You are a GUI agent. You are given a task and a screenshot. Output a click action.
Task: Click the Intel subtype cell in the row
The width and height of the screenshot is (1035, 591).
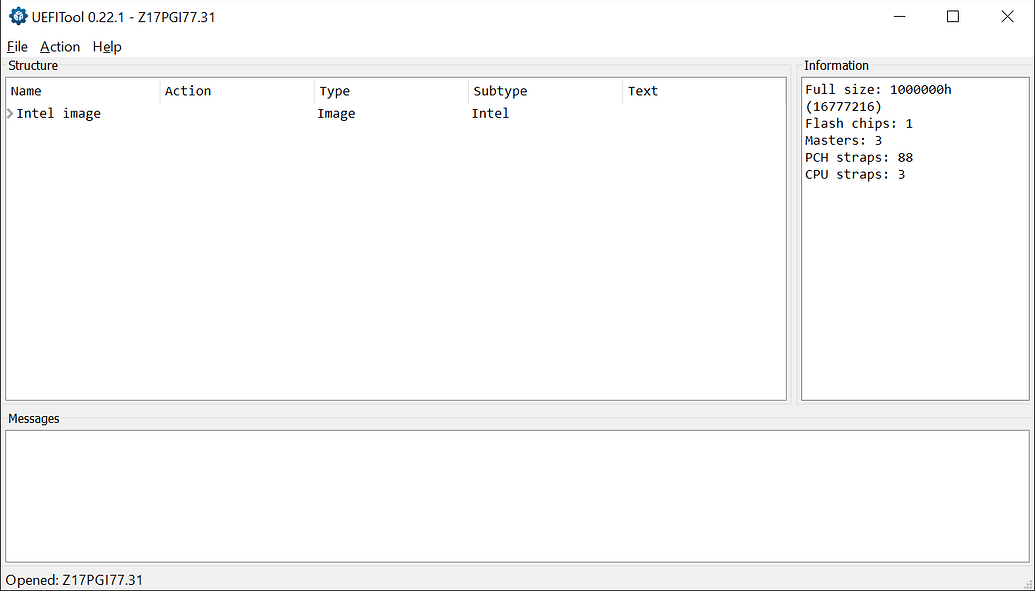coord(490,114)
